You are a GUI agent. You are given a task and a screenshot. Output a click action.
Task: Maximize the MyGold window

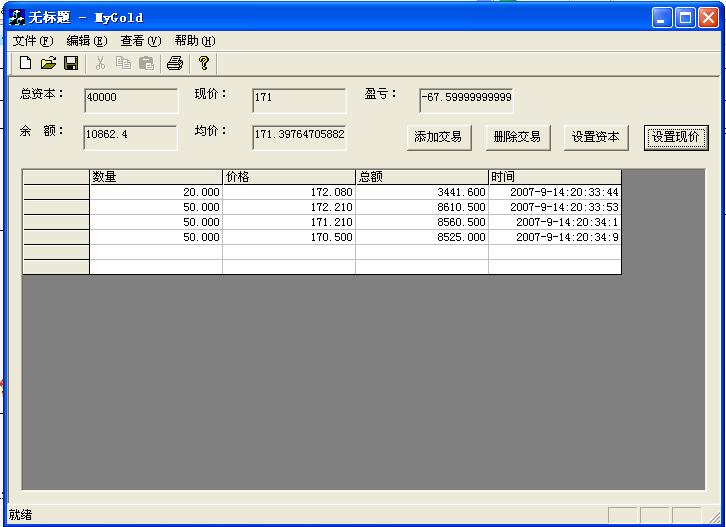coord(685,18)
